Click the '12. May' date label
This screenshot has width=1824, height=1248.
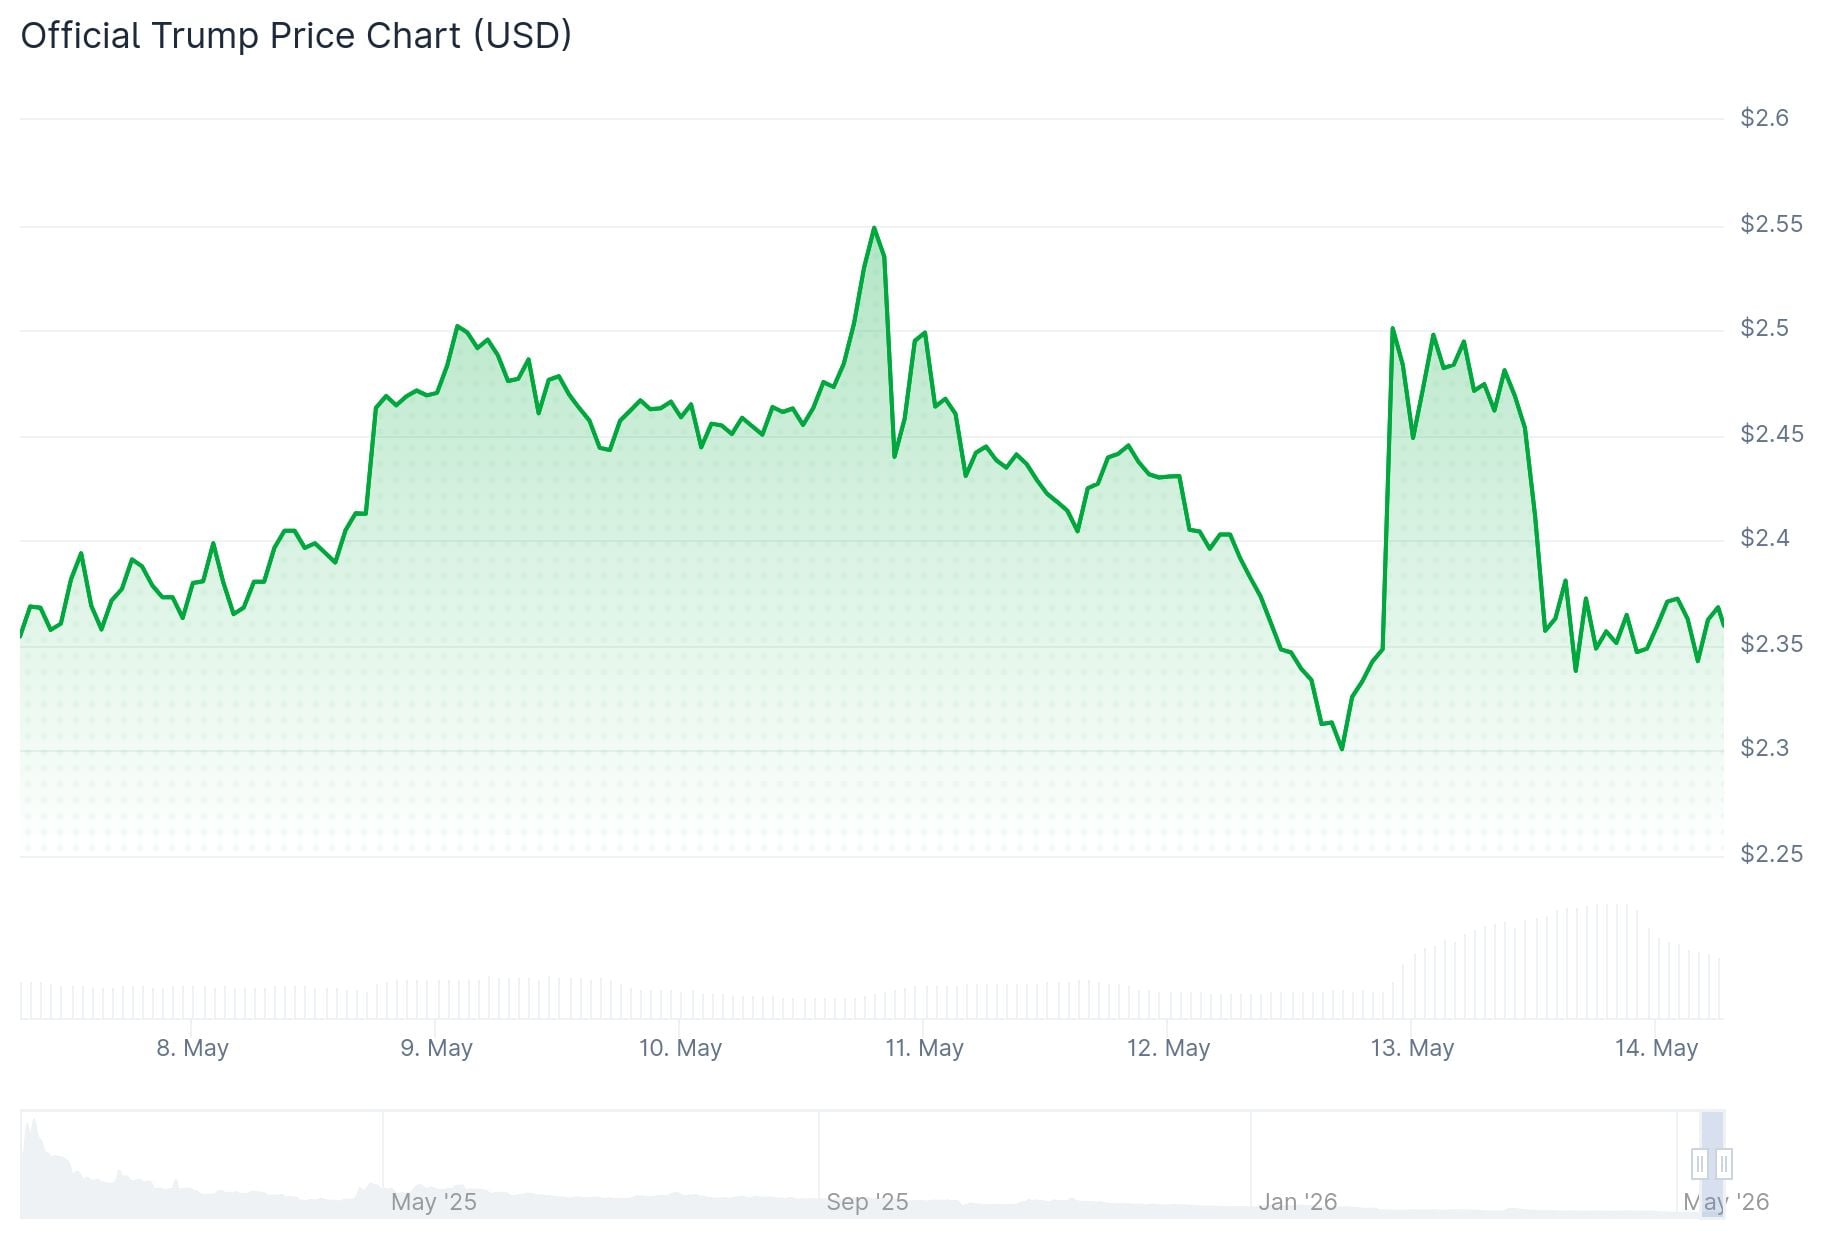click(1168, 1048)
